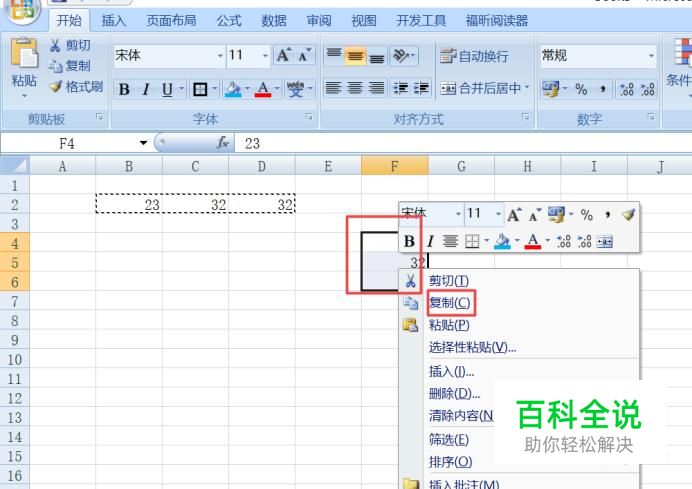Click Merge and Center (合并后居中) button
The height and width of the screenshot is (489, 692).
point(480,88)
